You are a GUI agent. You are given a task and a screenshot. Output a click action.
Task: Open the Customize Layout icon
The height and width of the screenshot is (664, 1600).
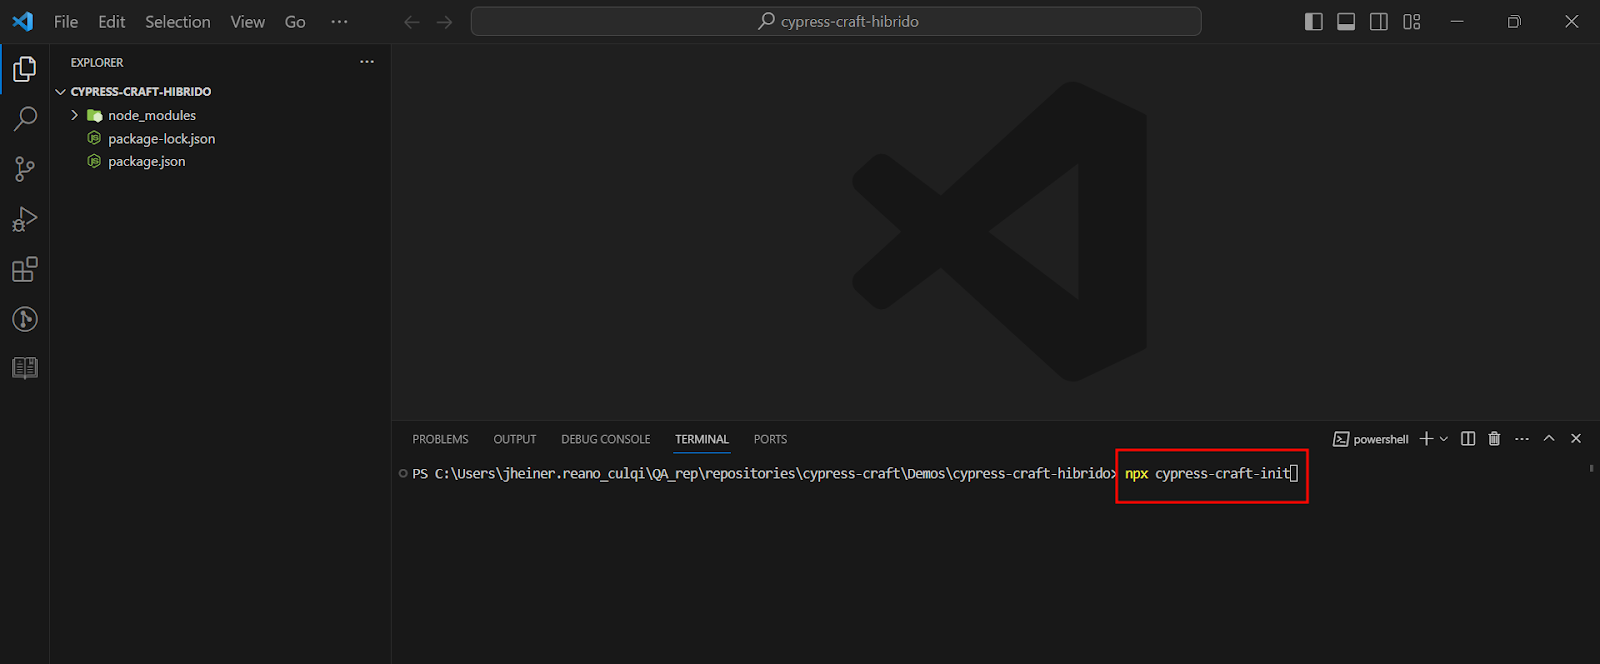click(x=1412, y=21)
